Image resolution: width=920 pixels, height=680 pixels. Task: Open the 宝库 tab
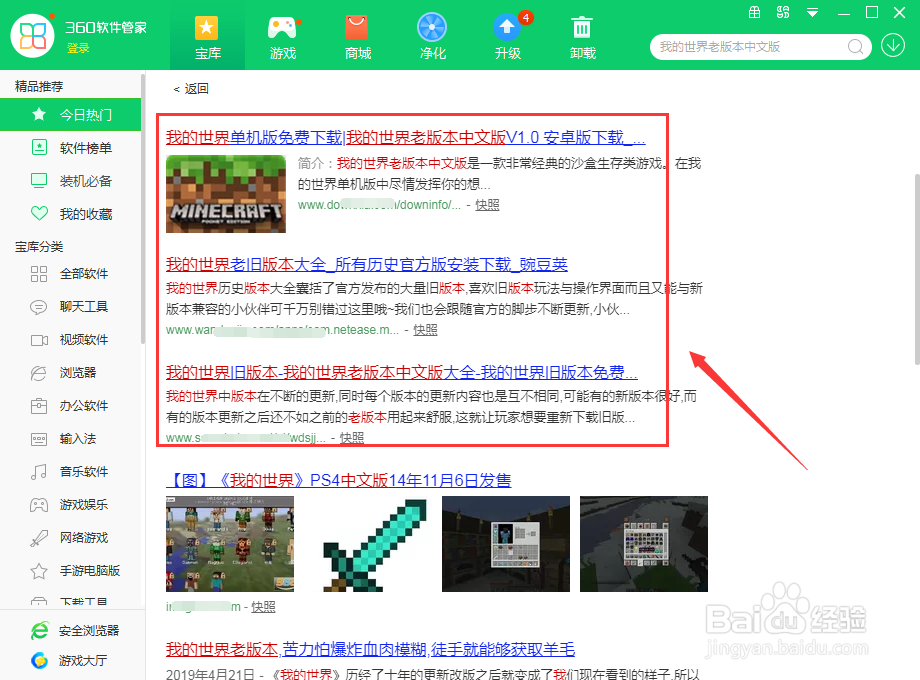click(208, 36)
